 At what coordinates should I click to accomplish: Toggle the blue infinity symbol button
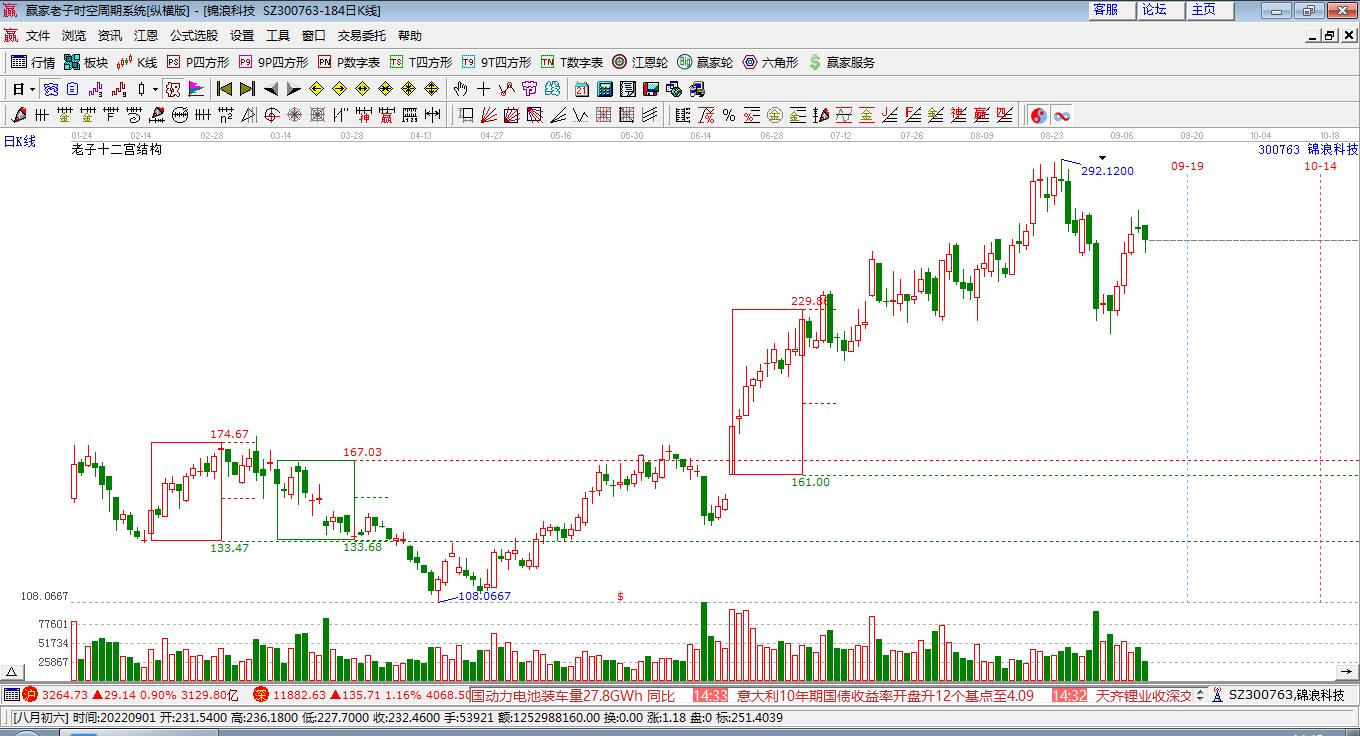click(1061, 115)
